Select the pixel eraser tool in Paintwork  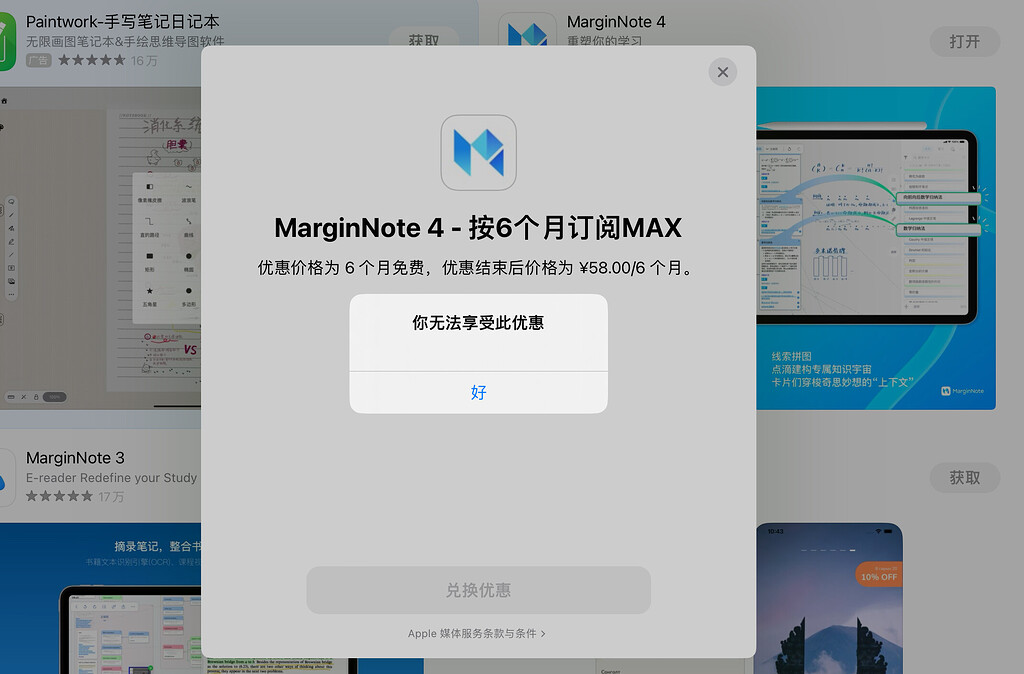[151, 186]
